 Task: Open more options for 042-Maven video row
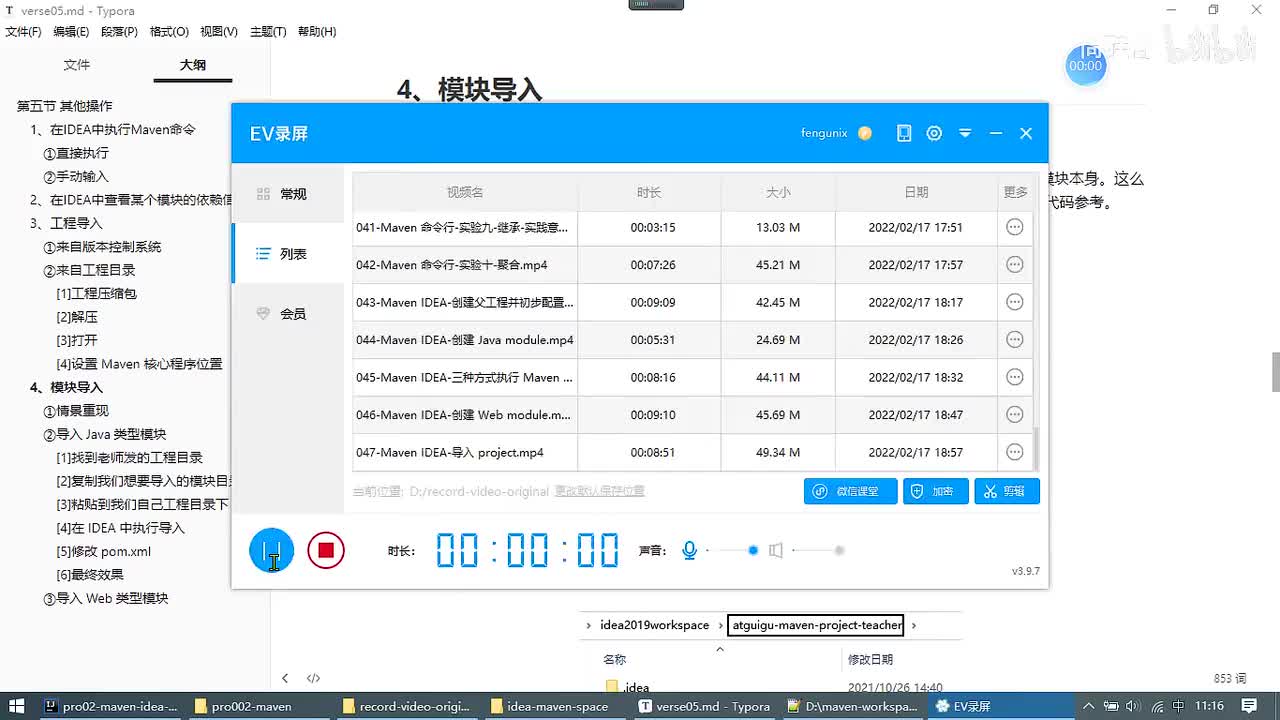pos(1014,265)
